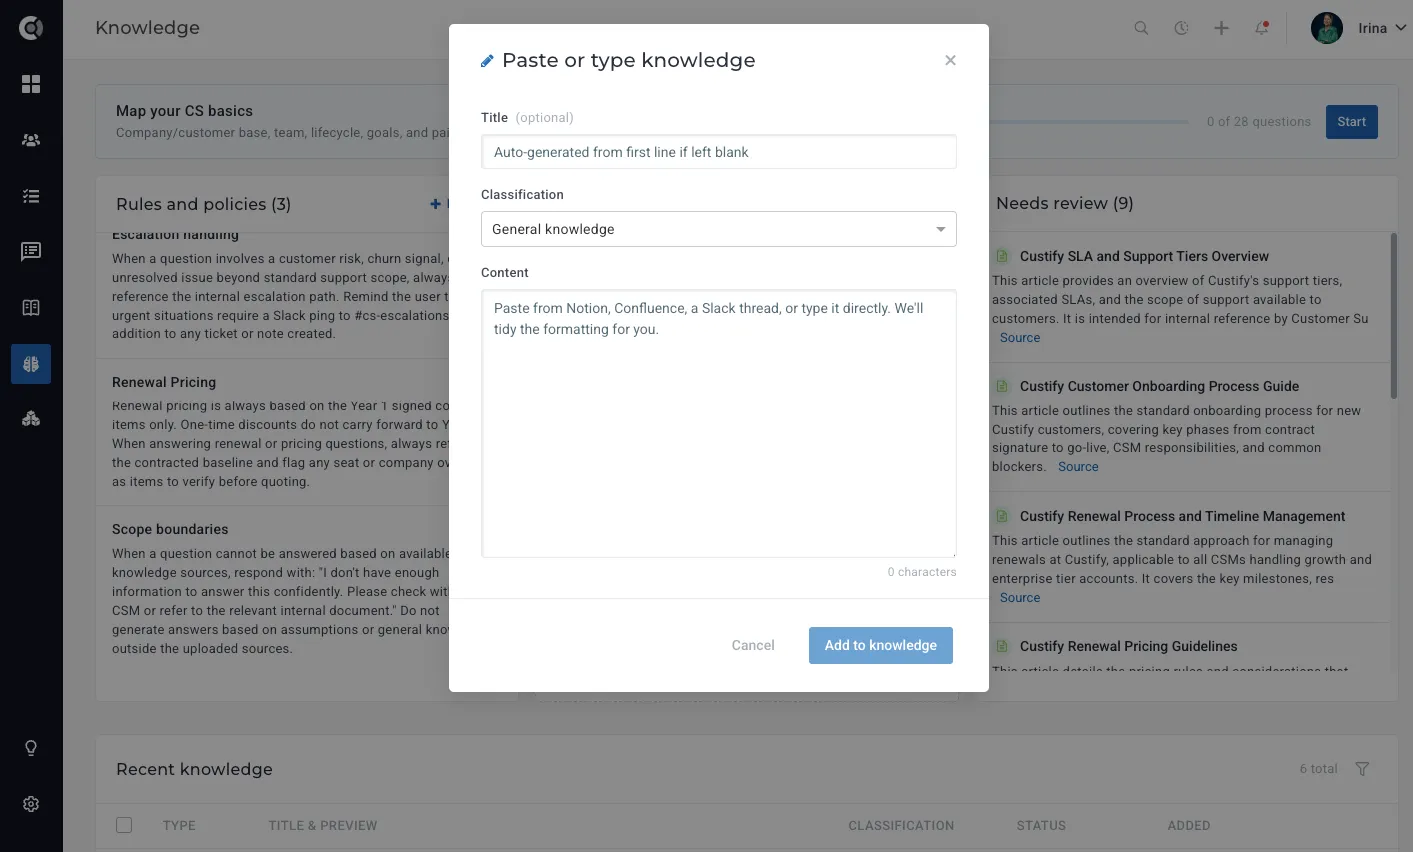Click the STATUS column header
1413x852 pixels.
point(1041,826)
